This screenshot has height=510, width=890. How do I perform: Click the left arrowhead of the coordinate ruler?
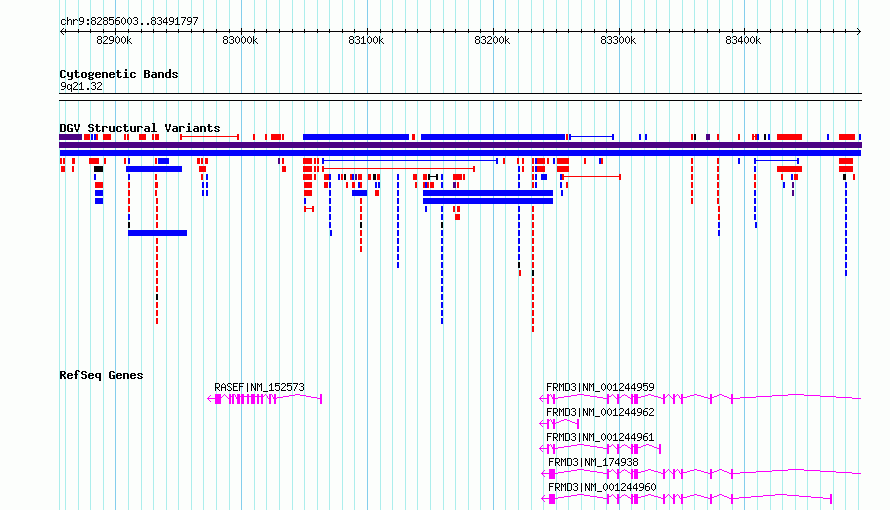pyautogui.click(x=62, y=32)
